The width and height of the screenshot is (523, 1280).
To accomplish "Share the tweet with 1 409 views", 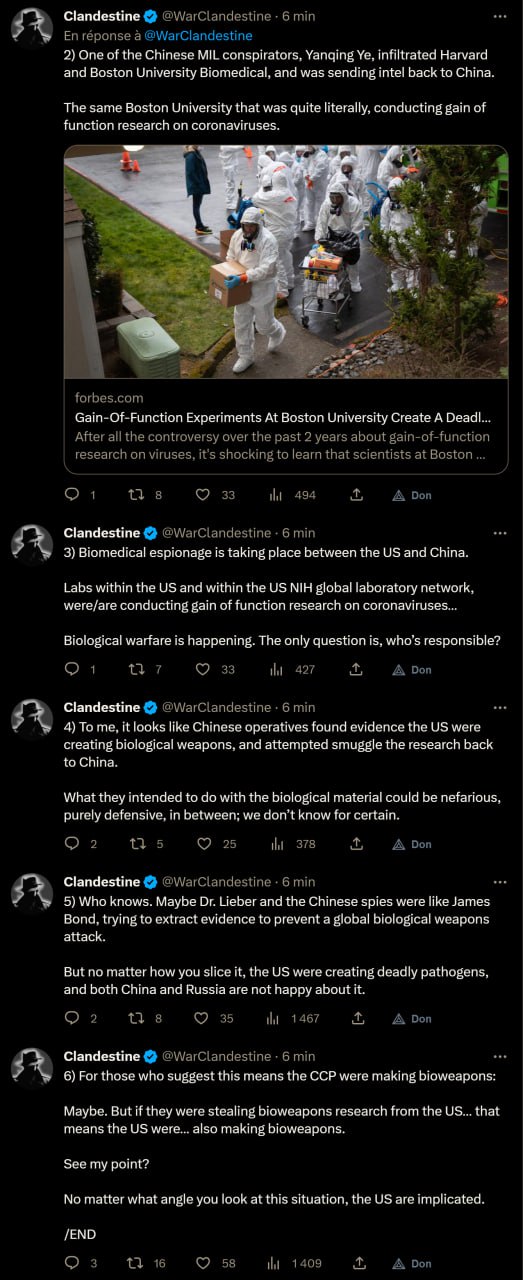I will pyautogui.click(x=356, y=1263).
